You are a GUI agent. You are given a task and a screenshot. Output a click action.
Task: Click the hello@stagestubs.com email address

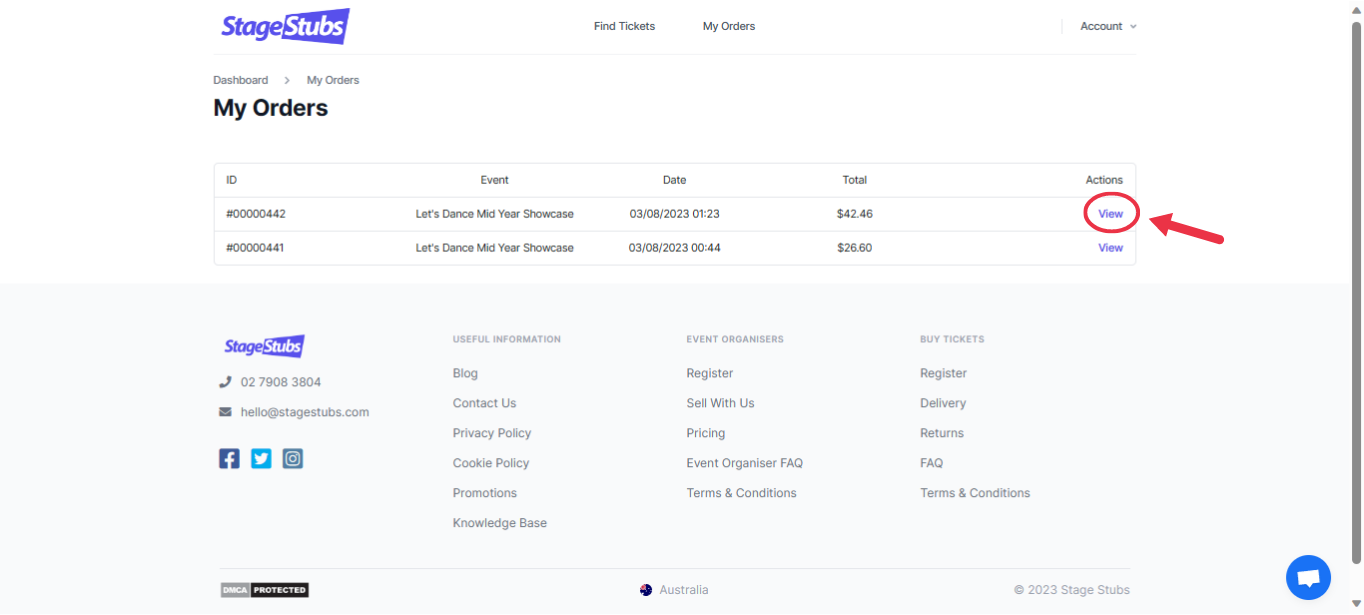click(304, 412)
